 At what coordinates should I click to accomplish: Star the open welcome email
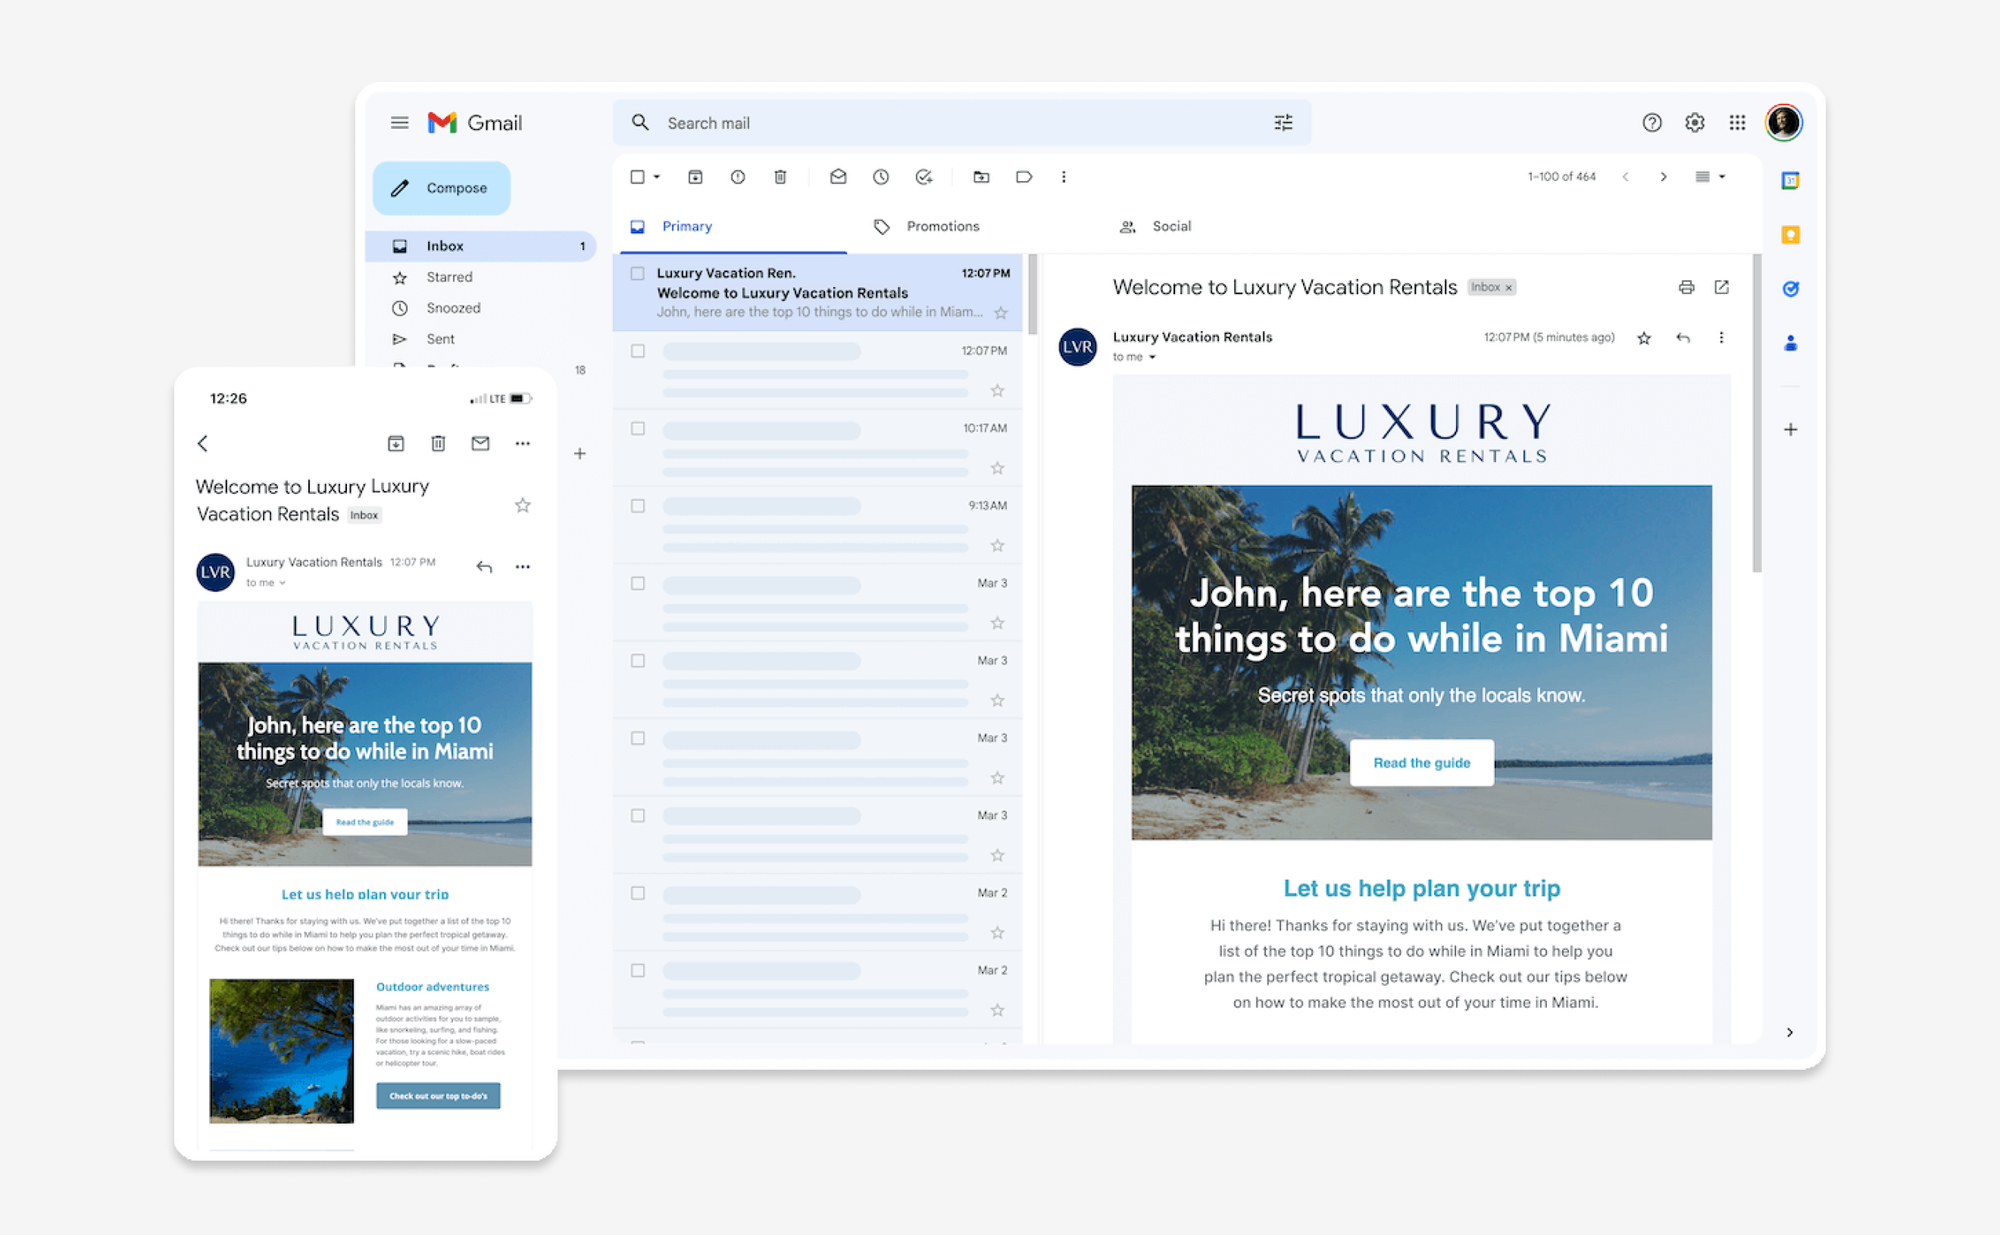1643,337
